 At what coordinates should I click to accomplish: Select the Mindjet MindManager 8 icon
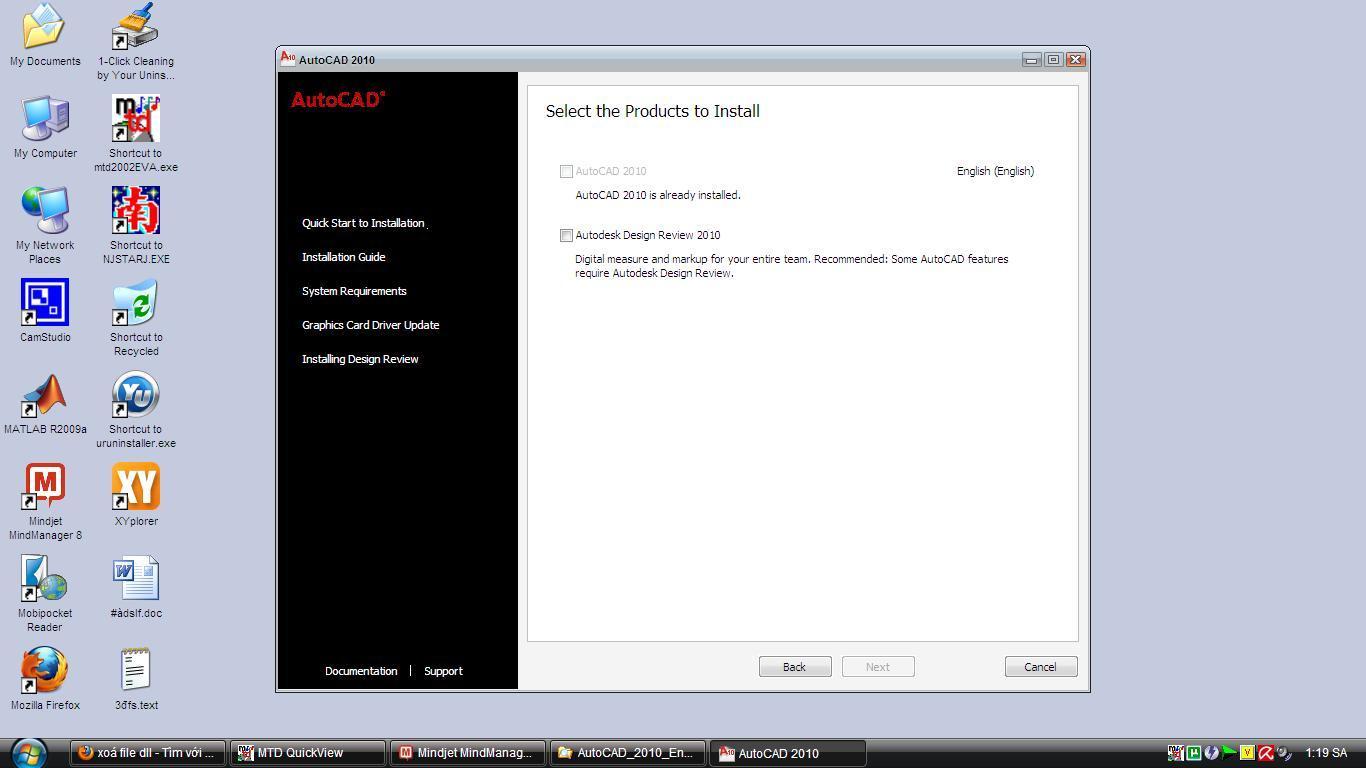[45, 486]
